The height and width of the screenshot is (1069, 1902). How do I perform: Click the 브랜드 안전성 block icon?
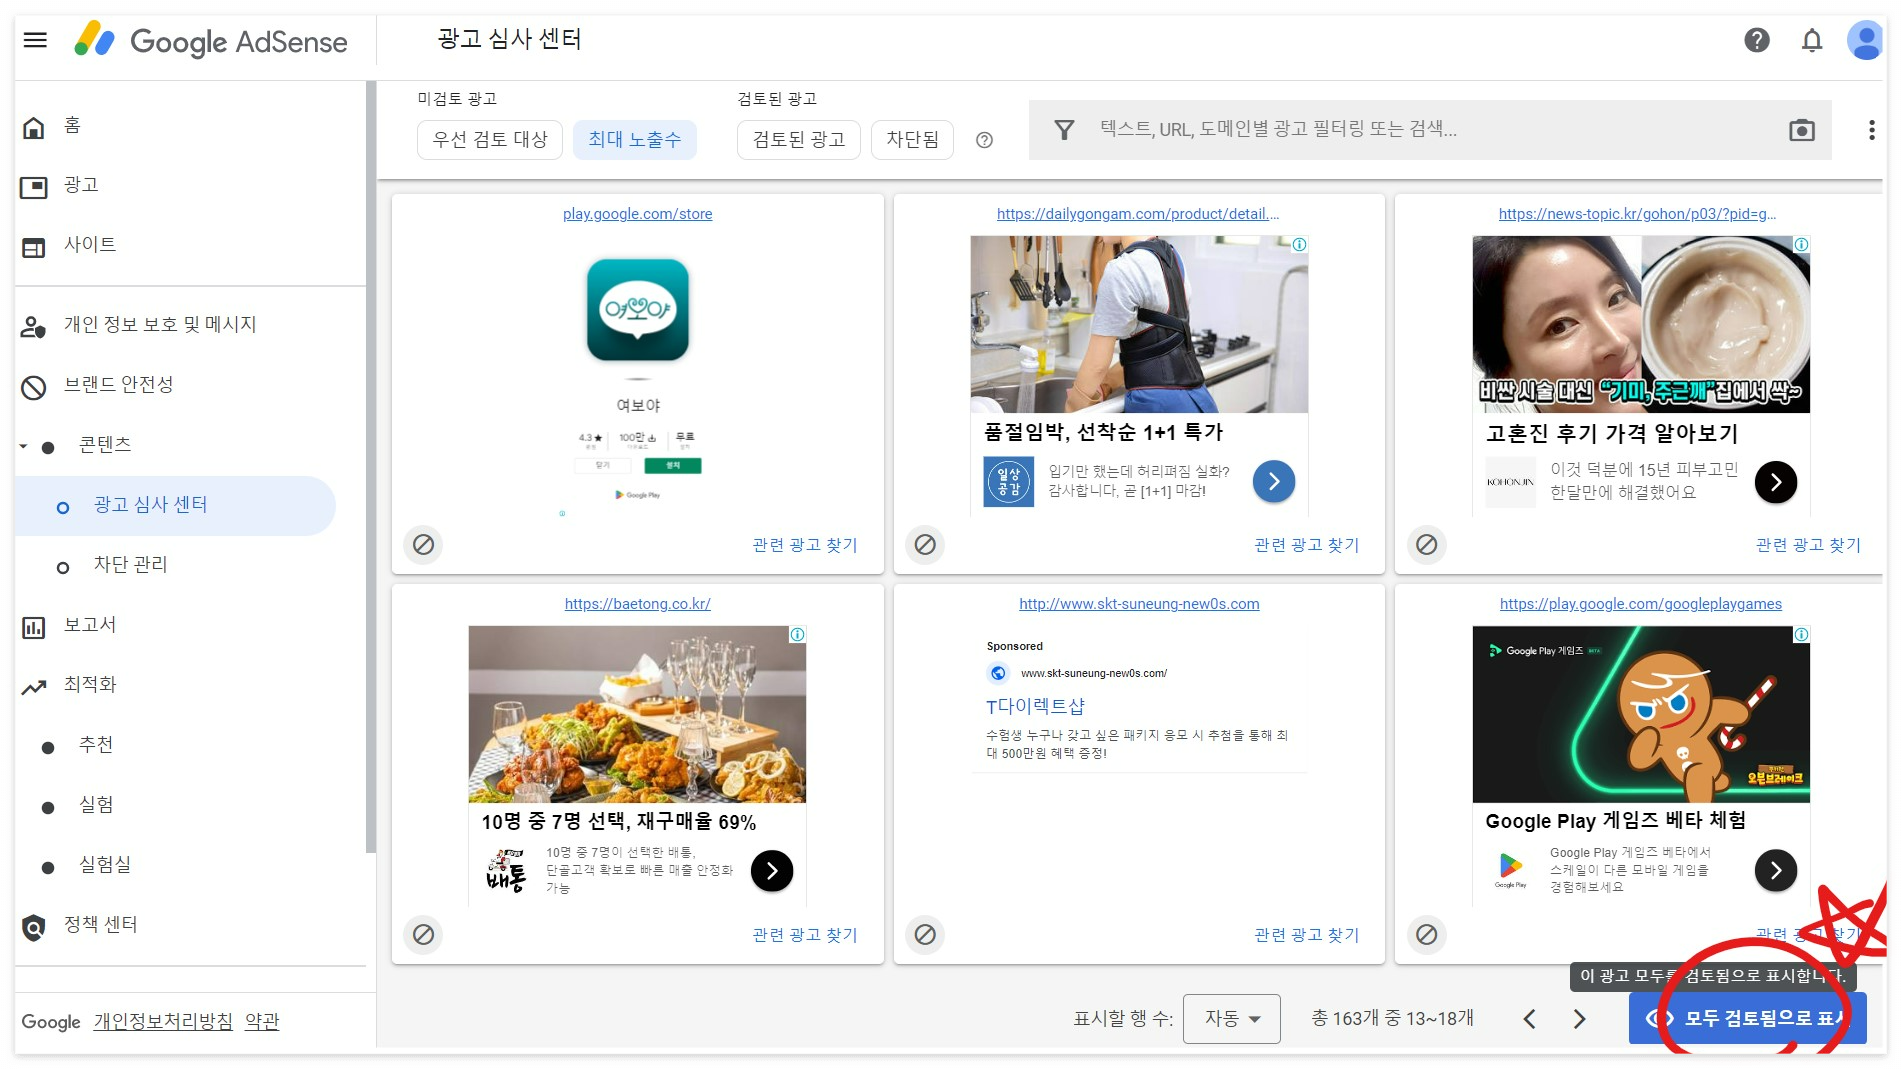(34, 387)
